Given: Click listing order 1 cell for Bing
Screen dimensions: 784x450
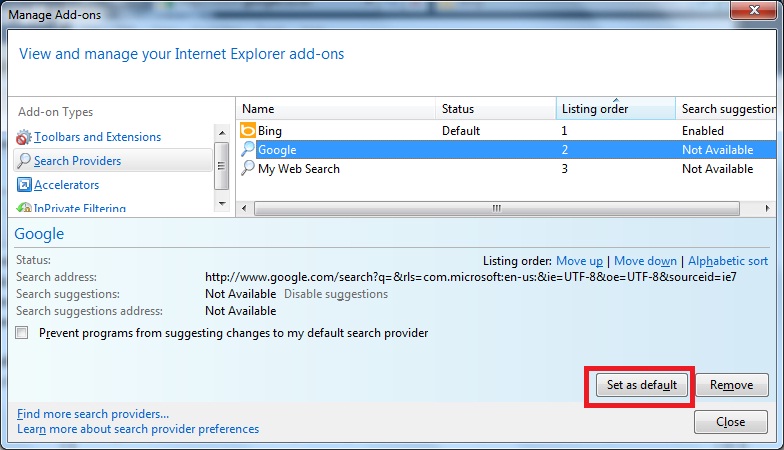Looking at the screenshot, I should click(x=564, y=131).
